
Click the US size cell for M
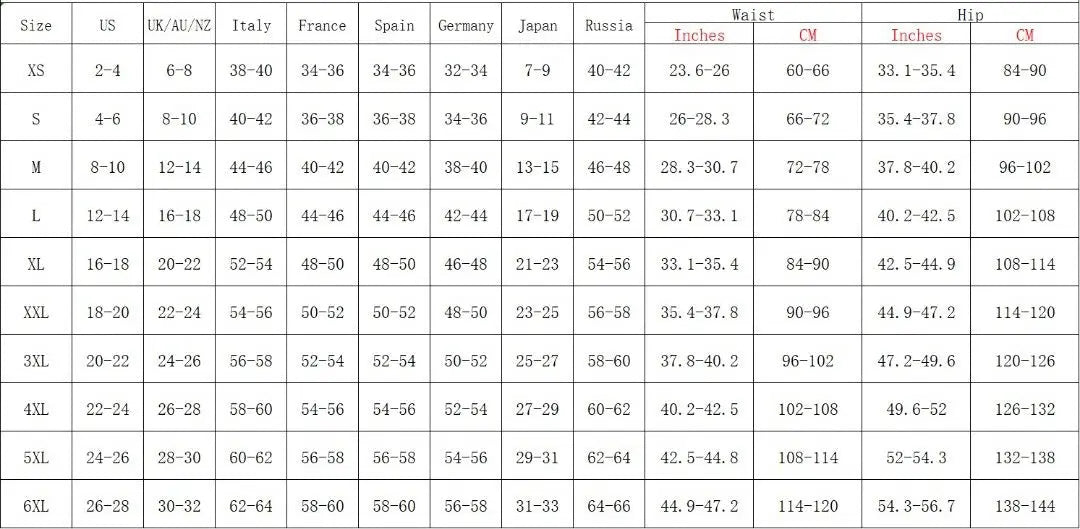click(107, 168)
